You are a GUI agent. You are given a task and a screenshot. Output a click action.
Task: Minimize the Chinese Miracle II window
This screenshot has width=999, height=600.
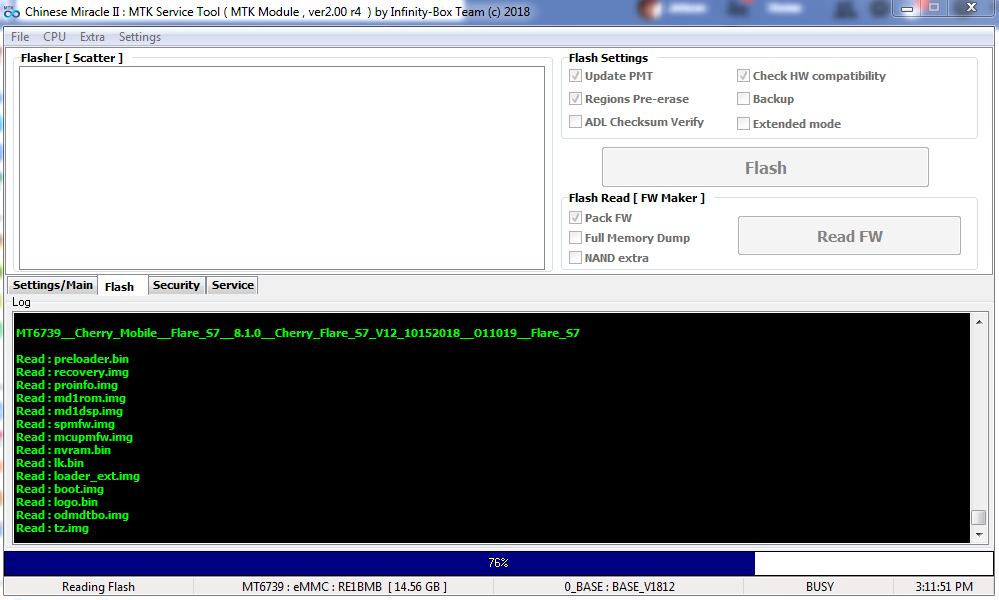(907, 8)
